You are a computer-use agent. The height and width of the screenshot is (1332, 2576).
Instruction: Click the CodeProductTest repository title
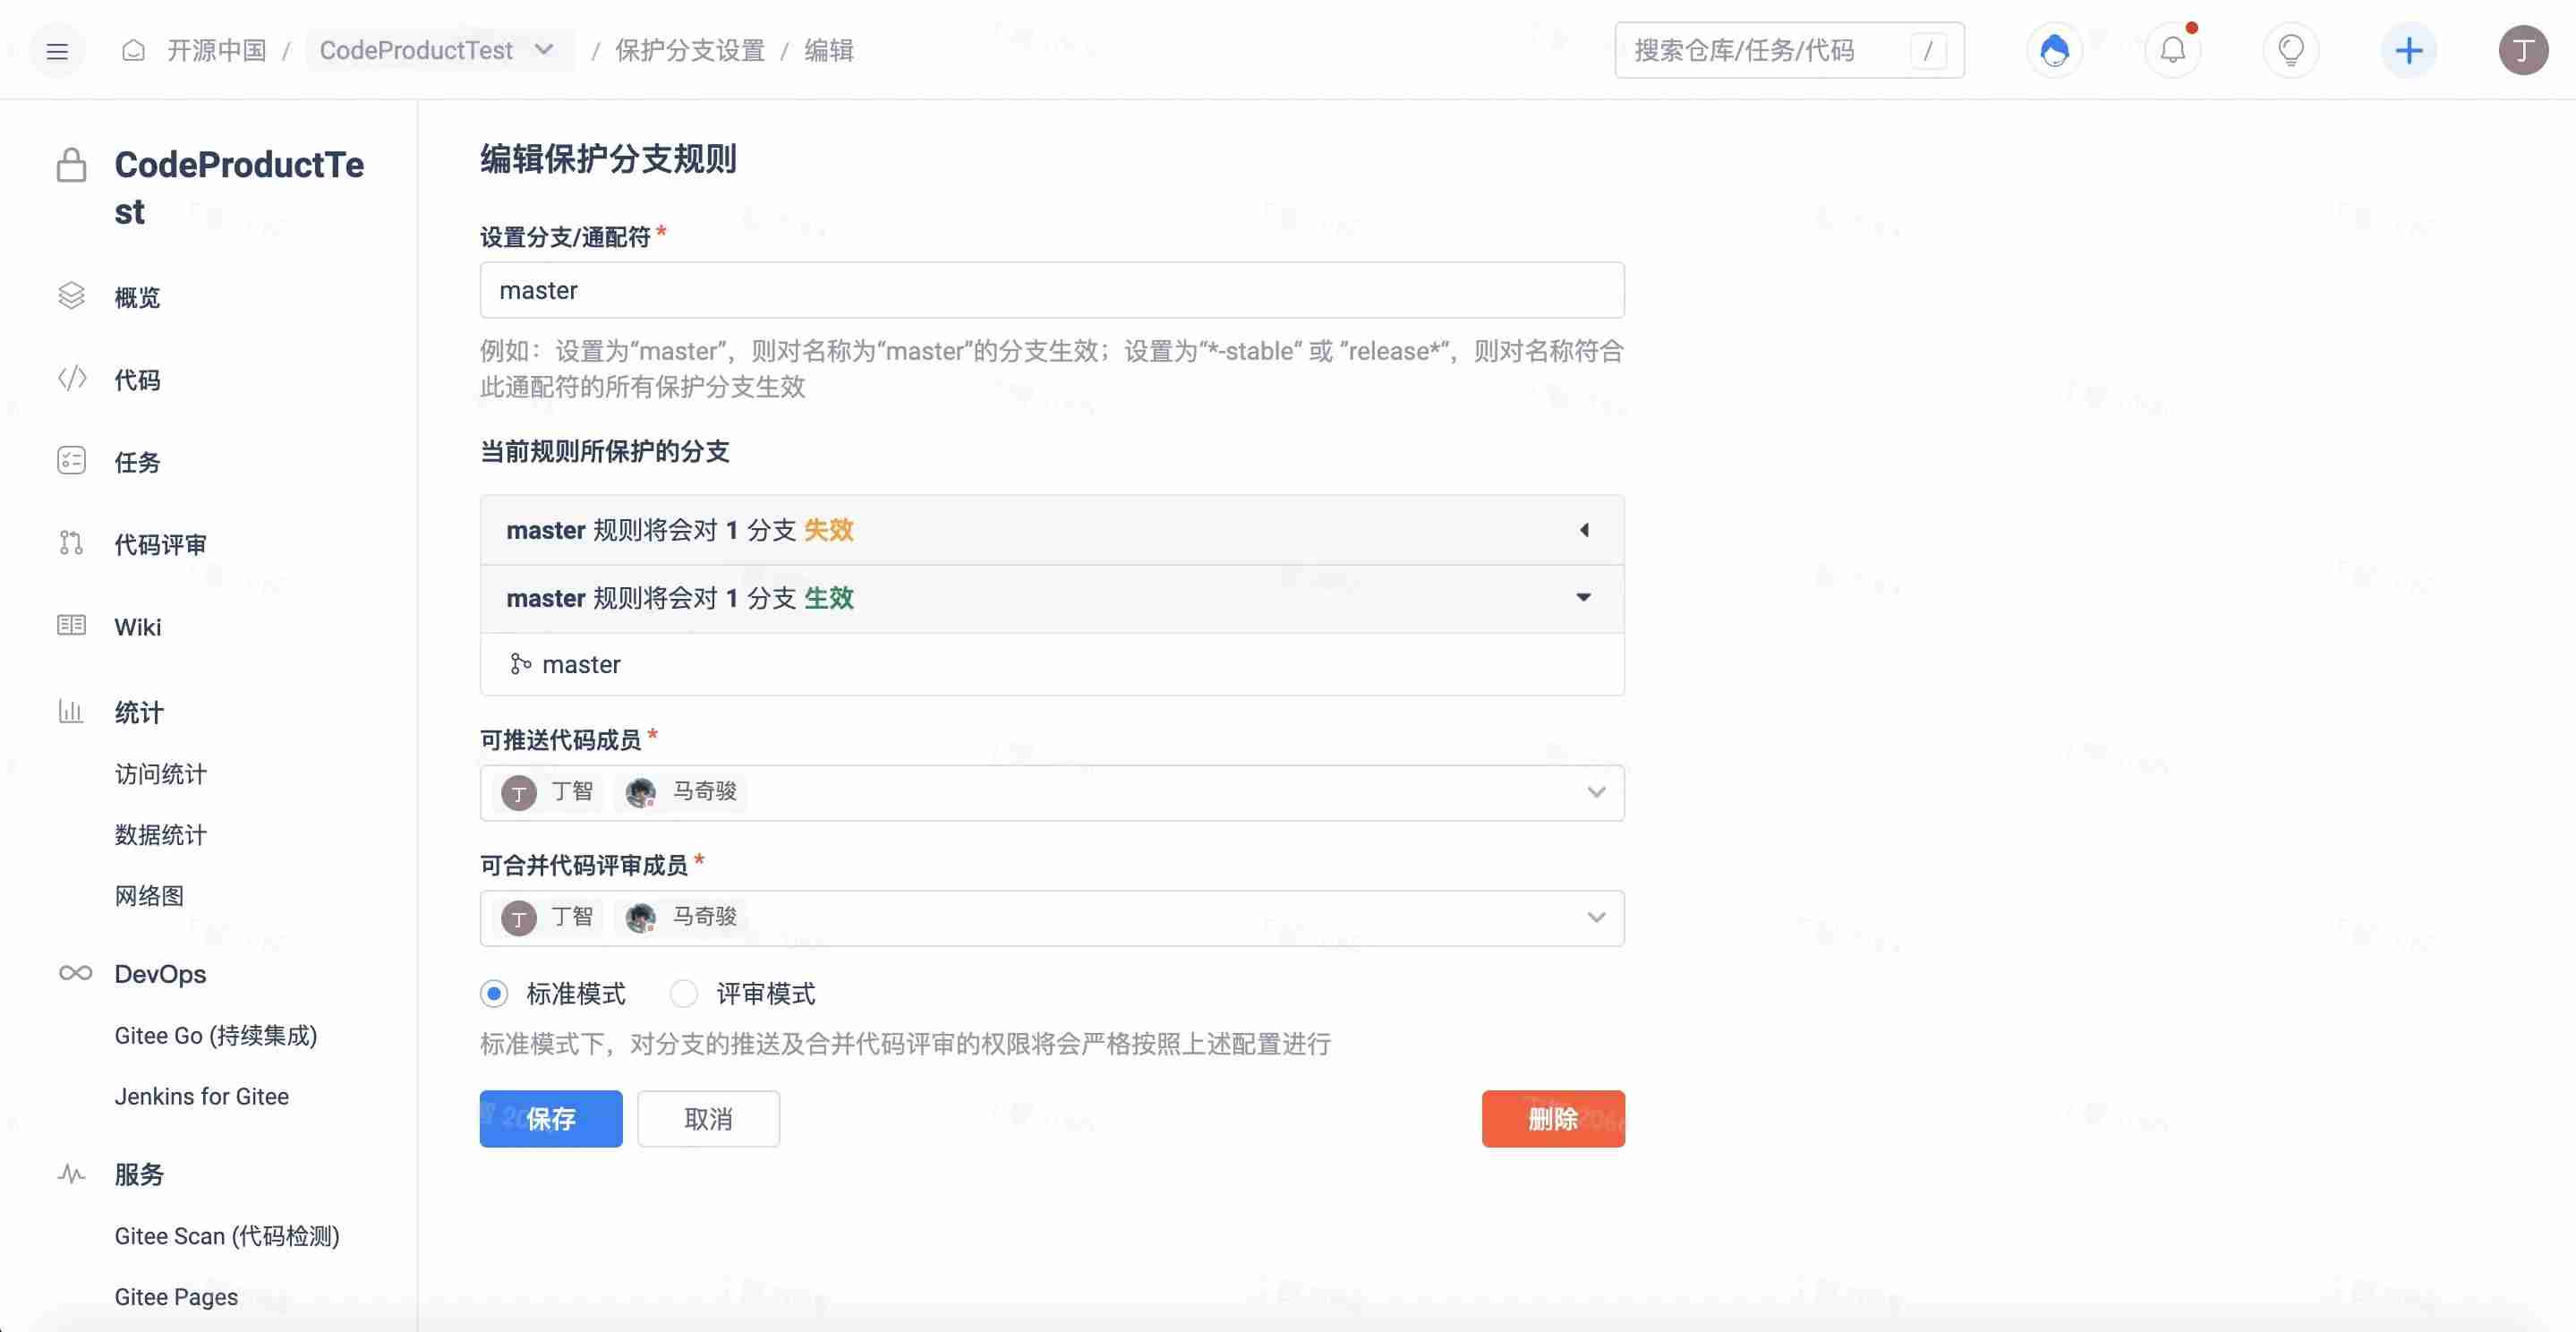[x=239, y=188]
